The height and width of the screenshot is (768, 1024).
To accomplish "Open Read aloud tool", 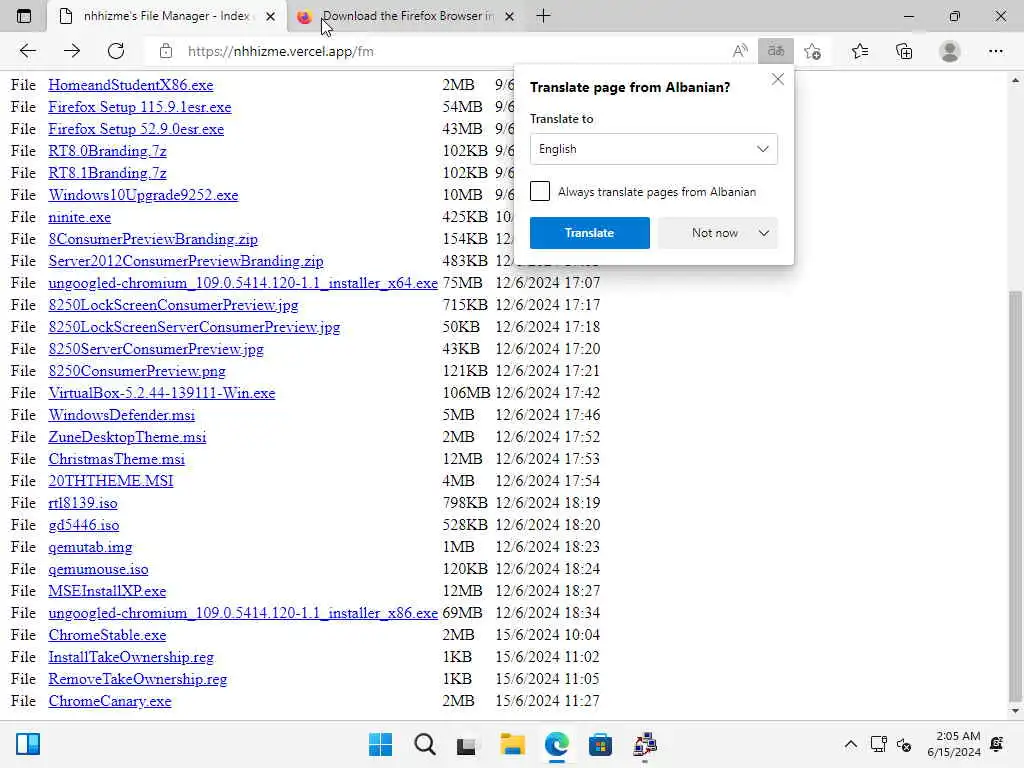I will tap(739, 51).
